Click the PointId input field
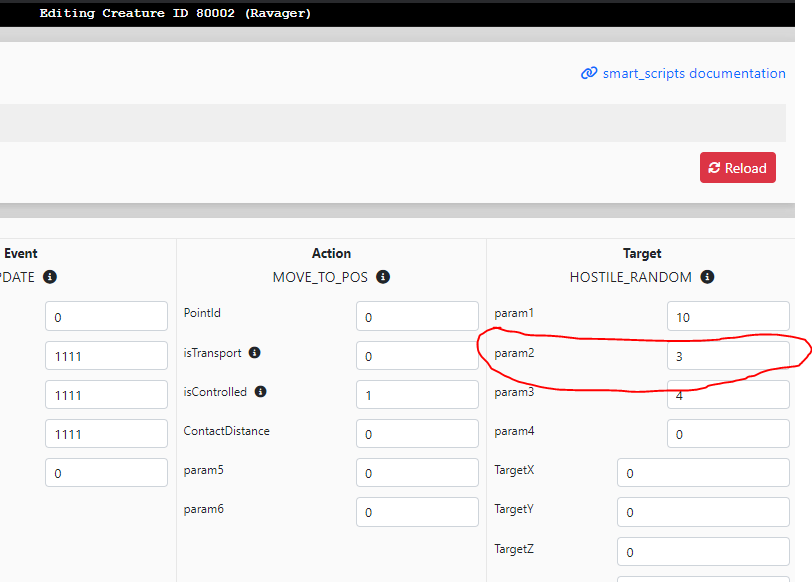This screenshot has height=582, width=812. pos(417,316)
